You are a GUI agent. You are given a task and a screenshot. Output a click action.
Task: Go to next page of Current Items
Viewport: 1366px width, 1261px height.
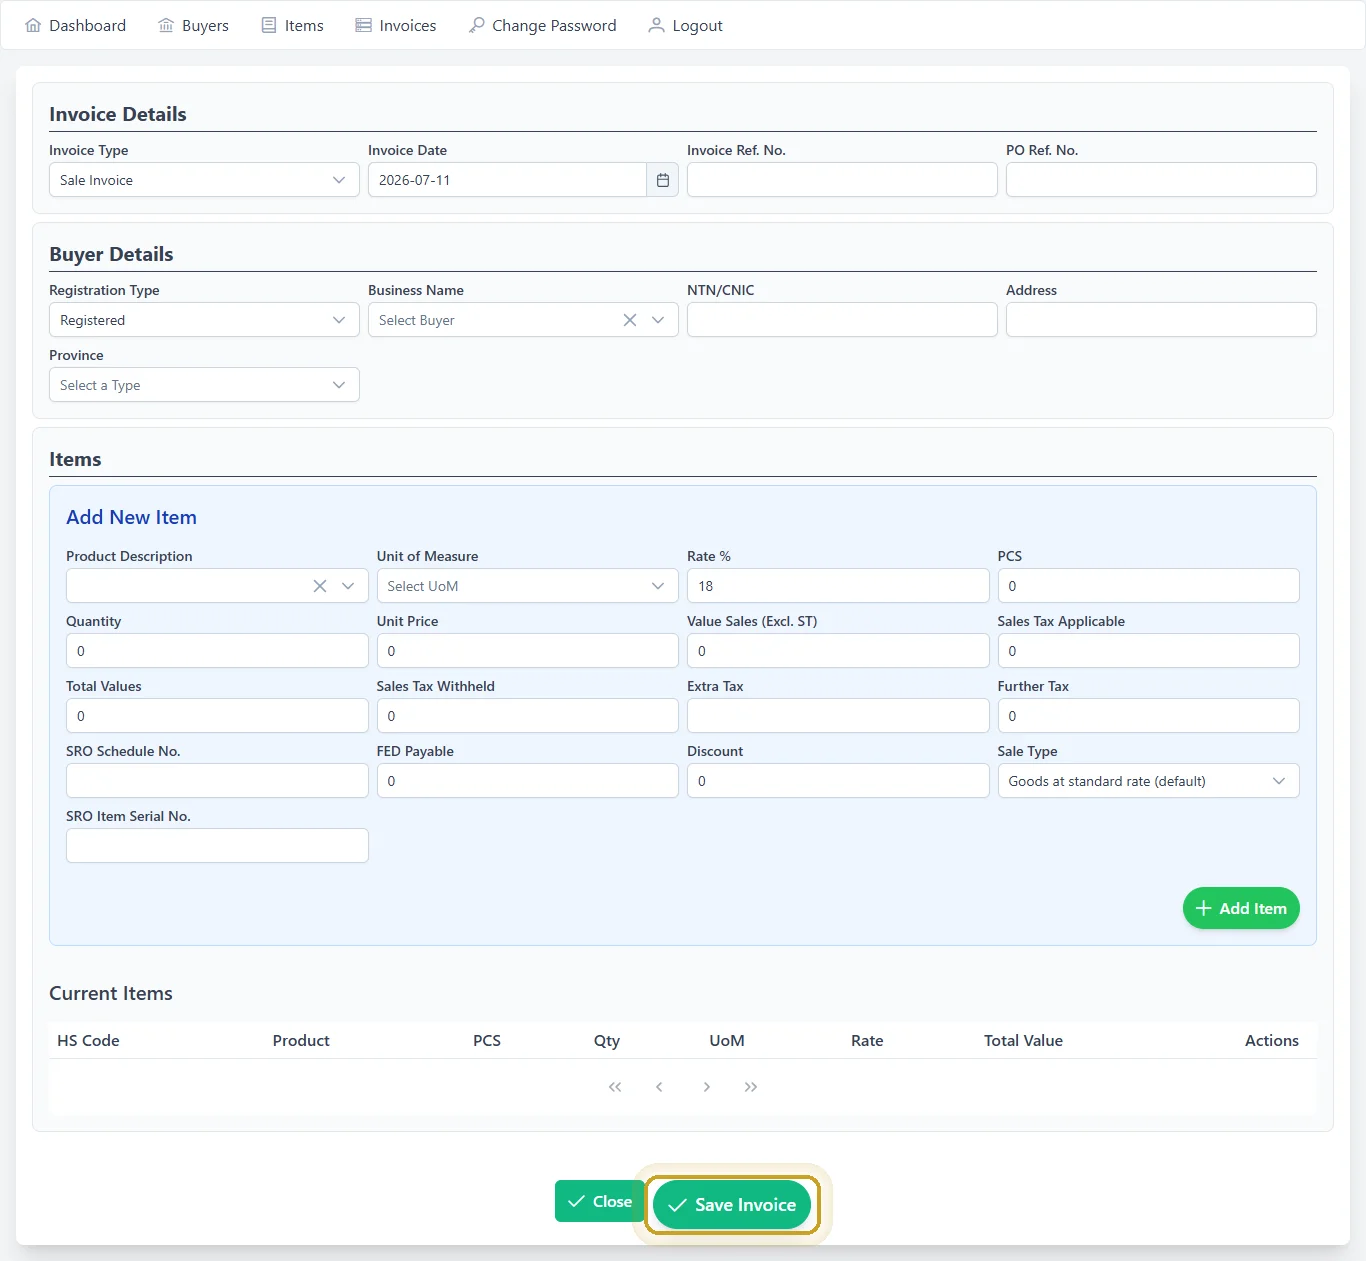point(707,1087)
